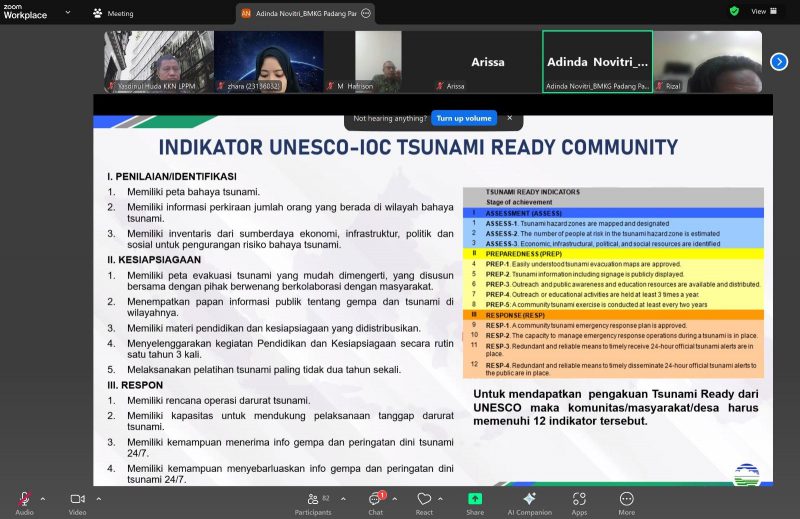Open the View layout menu
This screenshot has width=800, height=519.
[x=764, y=11]
